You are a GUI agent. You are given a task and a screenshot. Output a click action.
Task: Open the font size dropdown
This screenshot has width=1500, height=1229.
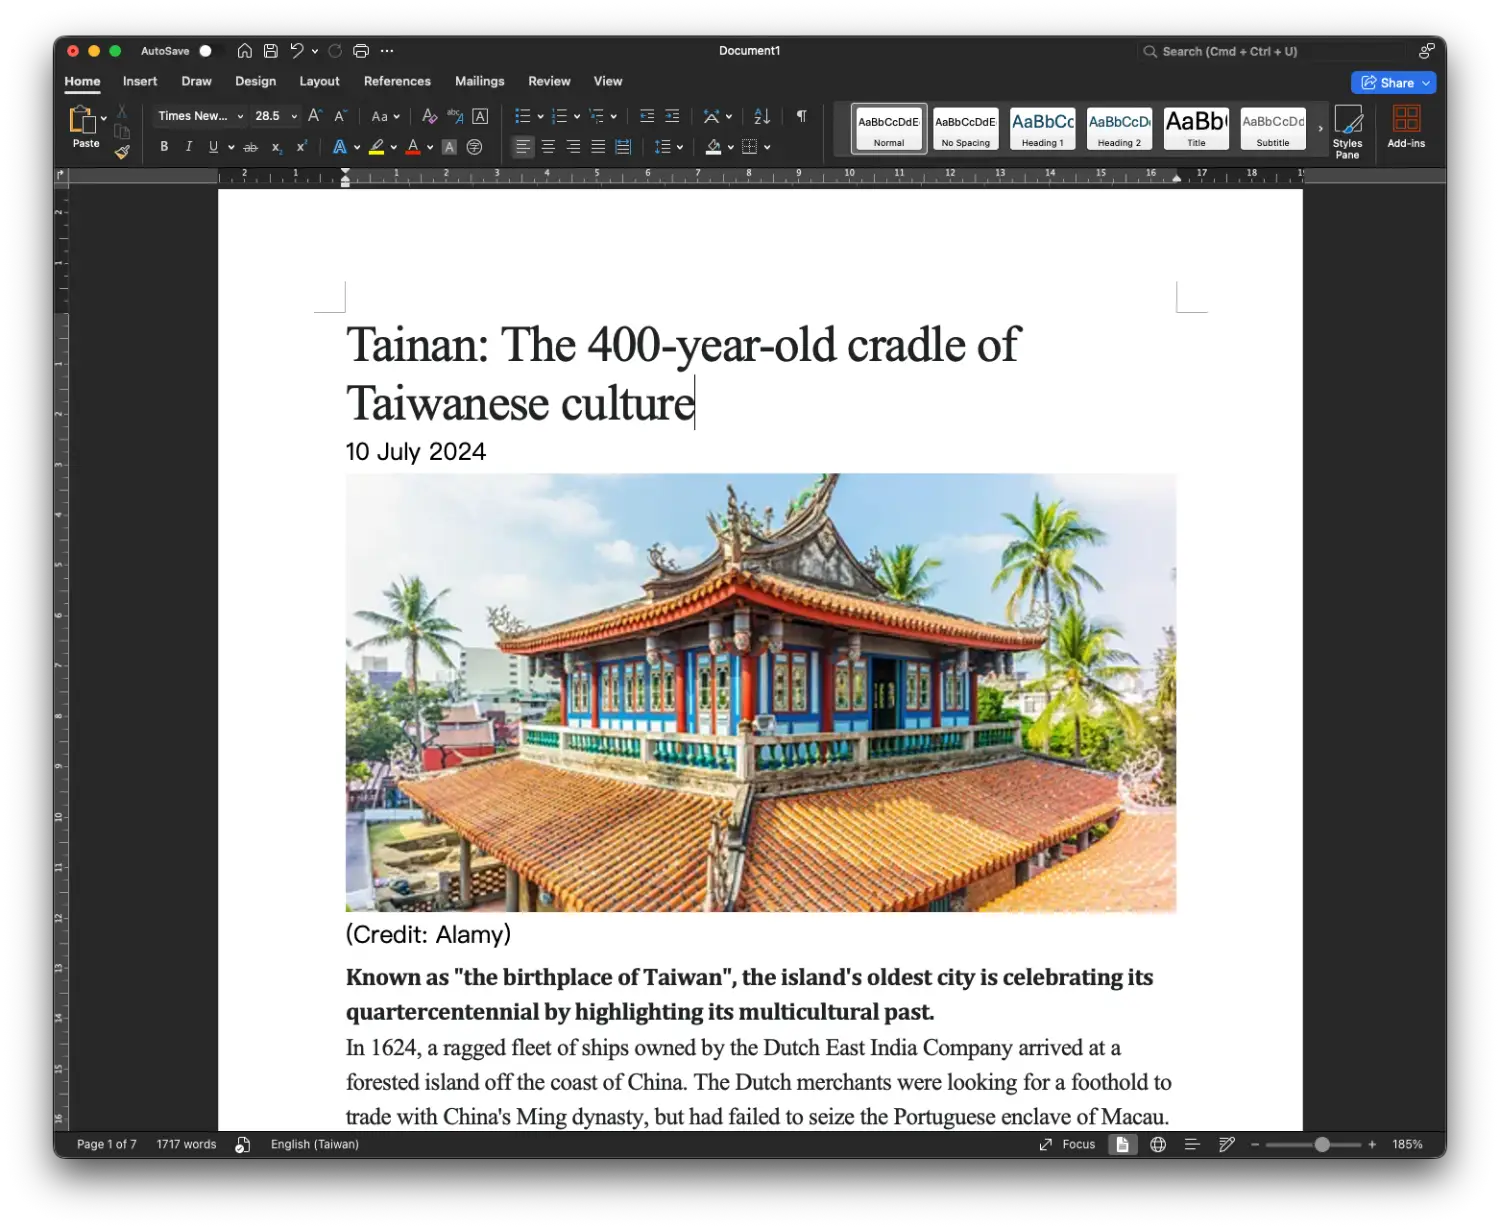point(294,116)
